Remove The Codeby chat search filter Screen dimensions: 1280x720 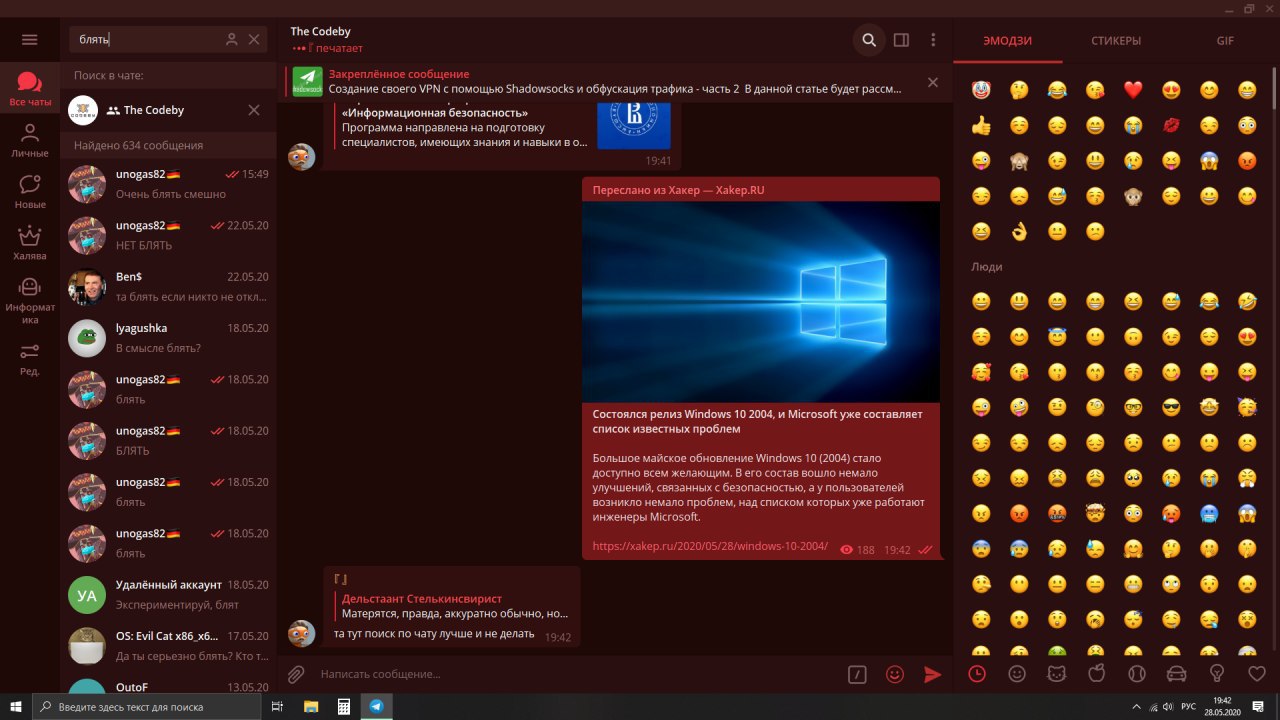click(254, 110)
